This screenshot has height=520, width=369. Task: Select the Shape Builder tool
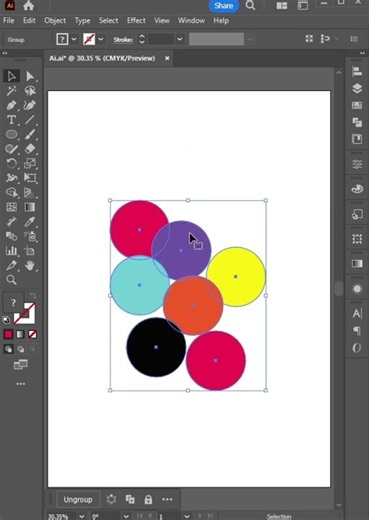pyautogui.click(x=11, y=192)
